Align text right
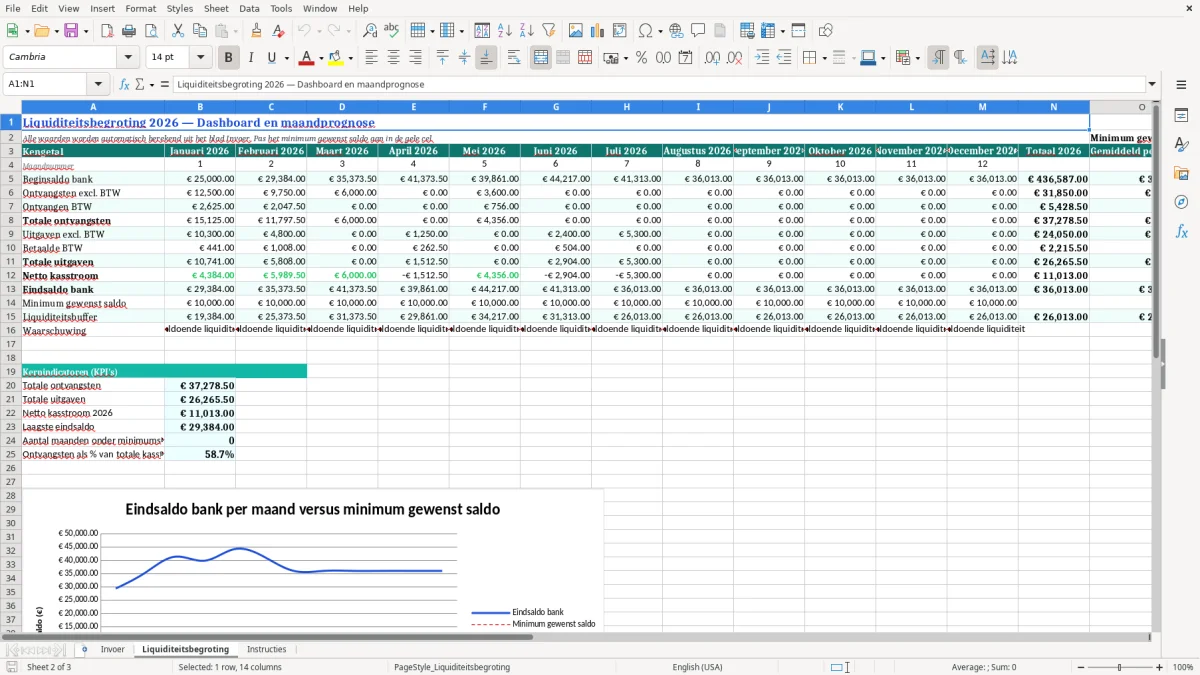Image resolution: width=1200 pixels, height=675 pixels. coord(415,58)
